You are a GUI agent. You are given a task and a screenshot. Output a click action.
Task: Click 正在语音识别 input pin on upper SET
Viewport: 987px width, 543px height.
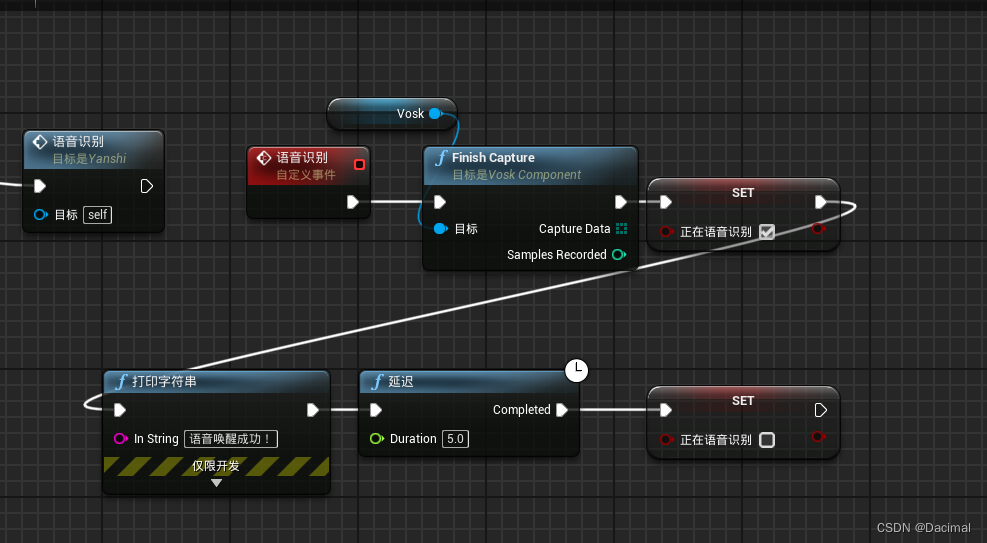[666, 232]
